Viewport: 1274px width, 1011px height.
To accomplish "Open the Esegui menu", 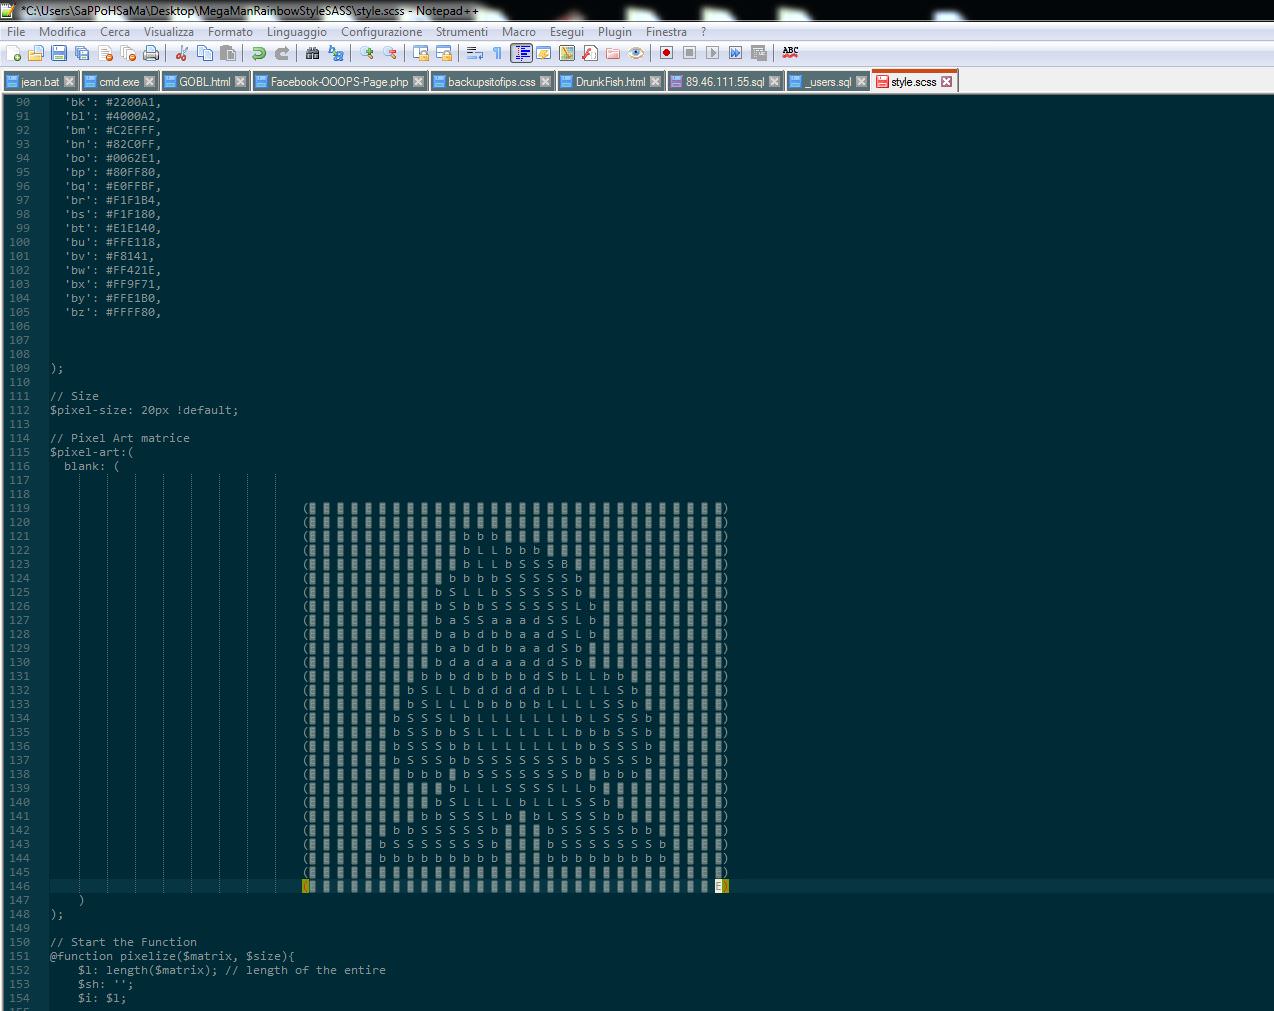I will pyautogui.click(x=567, y=32).
